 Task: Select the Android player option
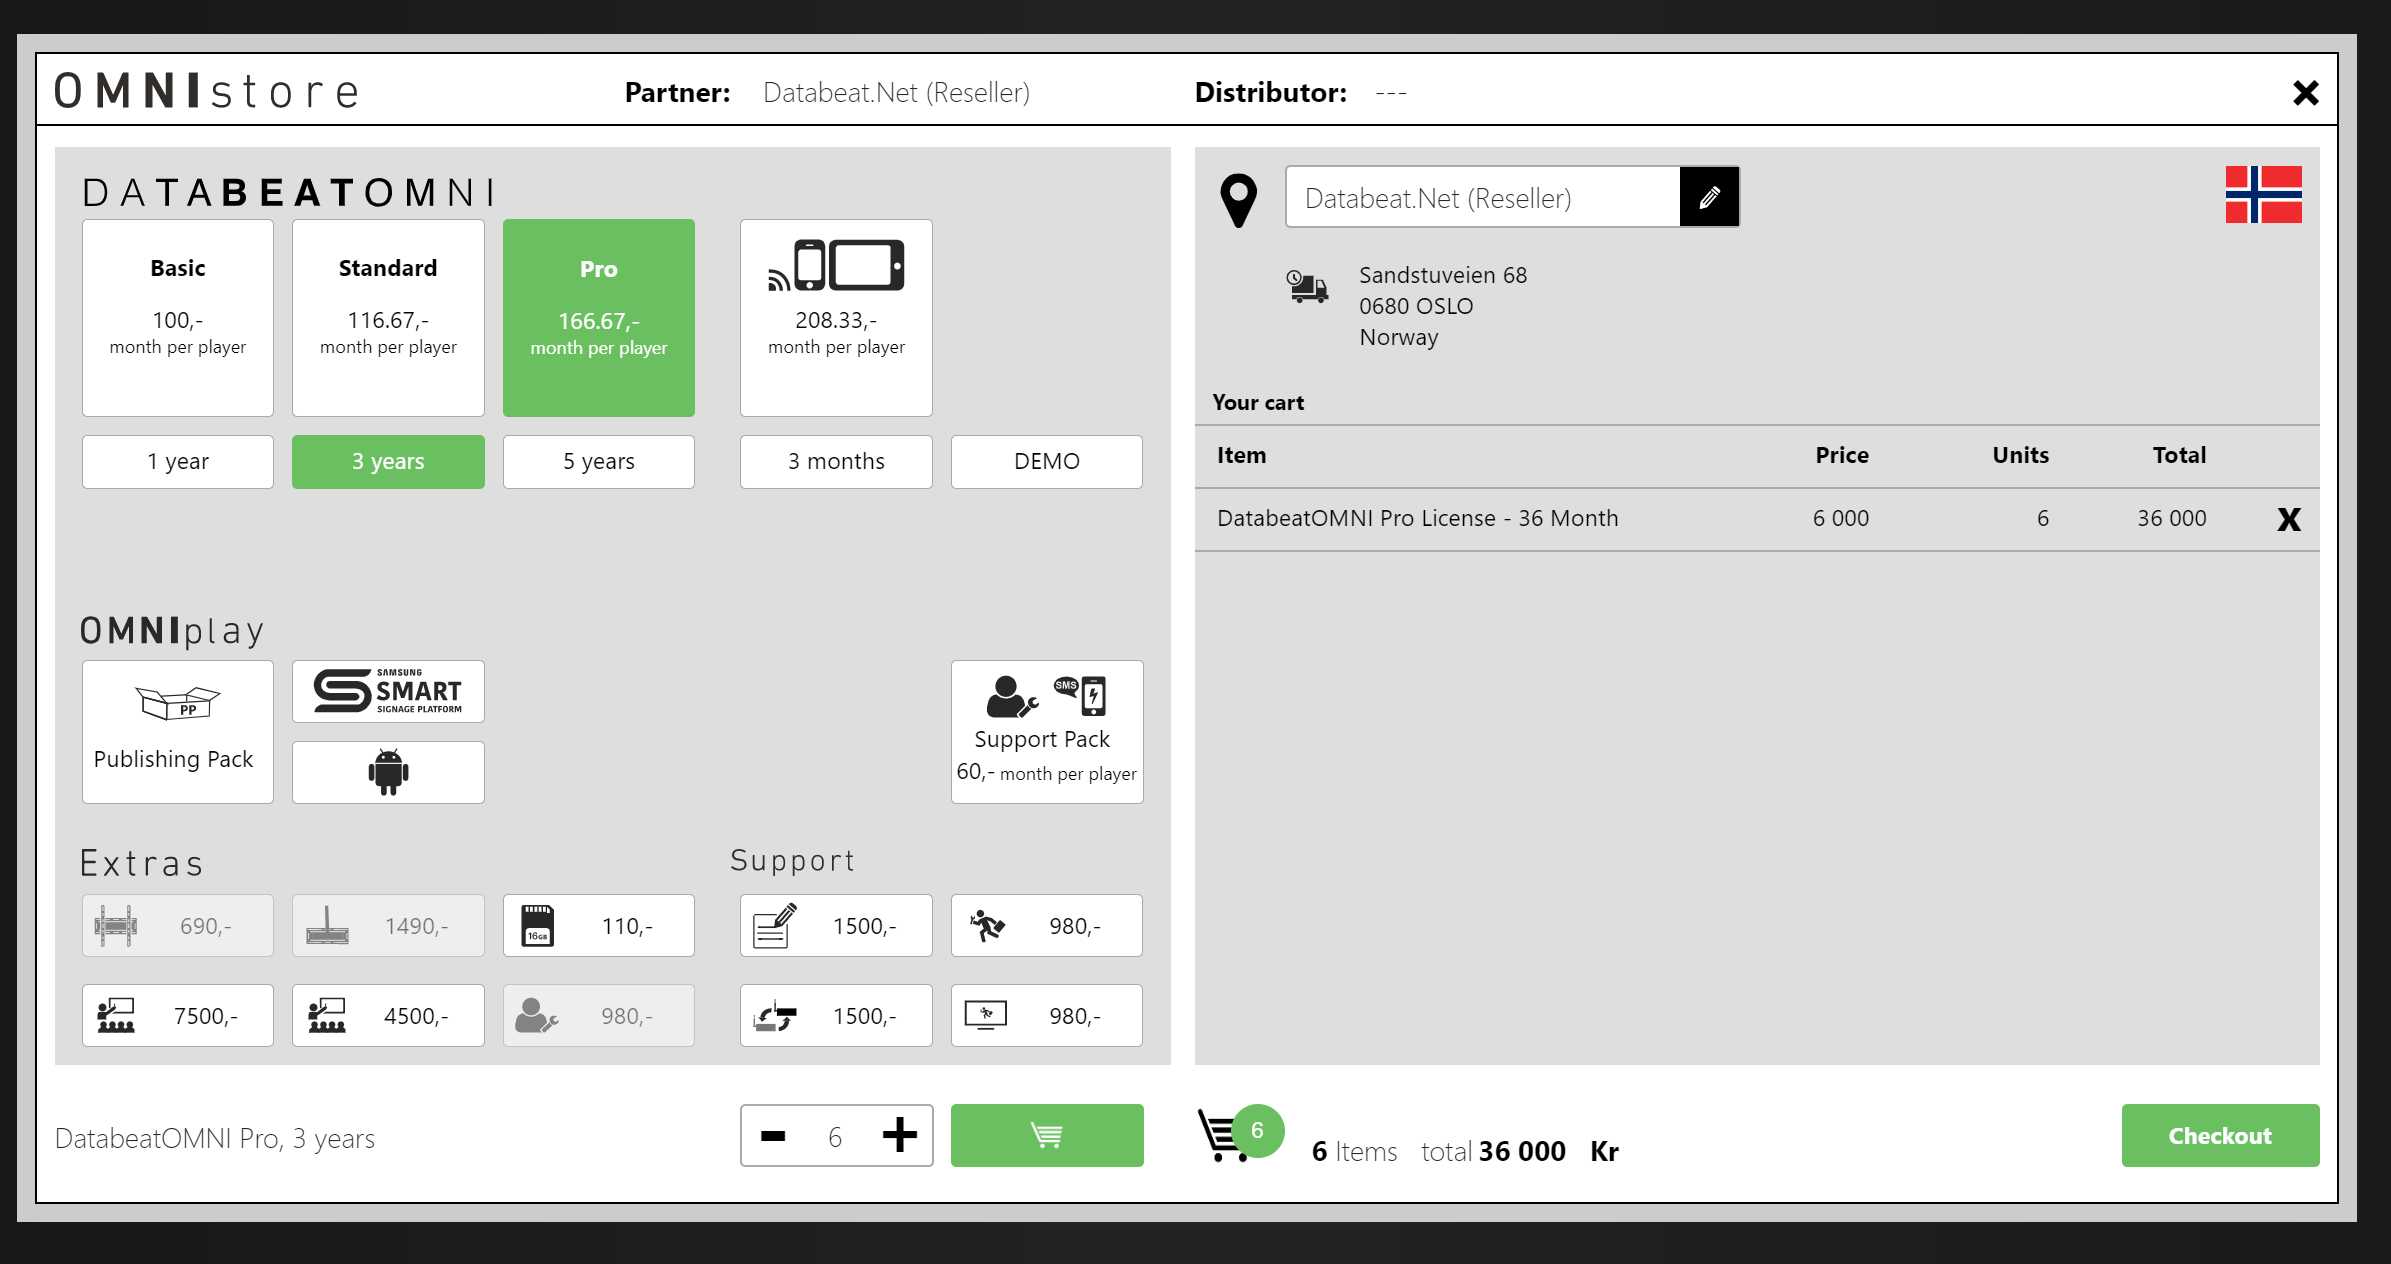(x=388, y=772)
